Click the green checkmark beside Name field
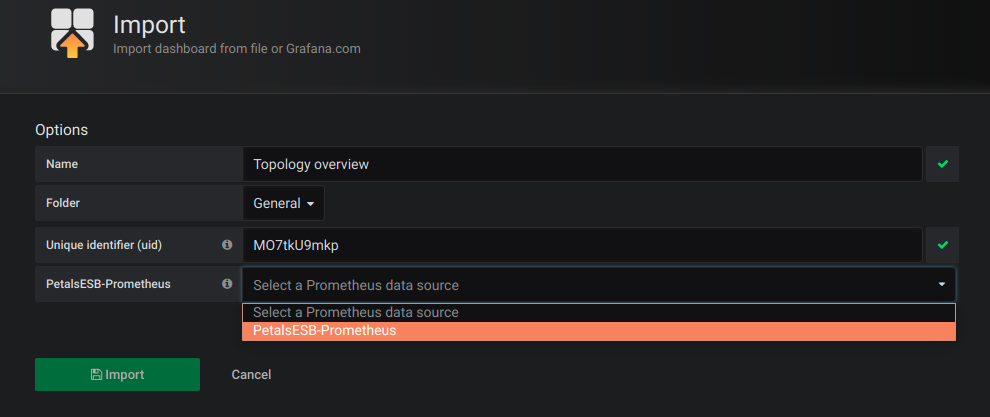 pyautogui.click(x=942, y=164)
